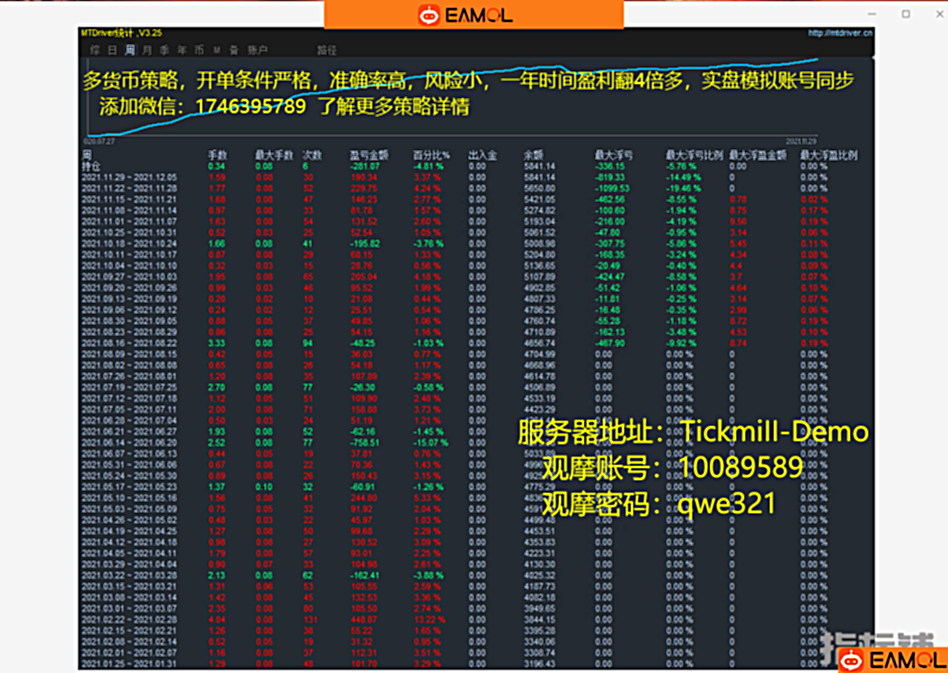Switch to the 综 summary tab
The image size is (948, 673).
click(95, 50)
